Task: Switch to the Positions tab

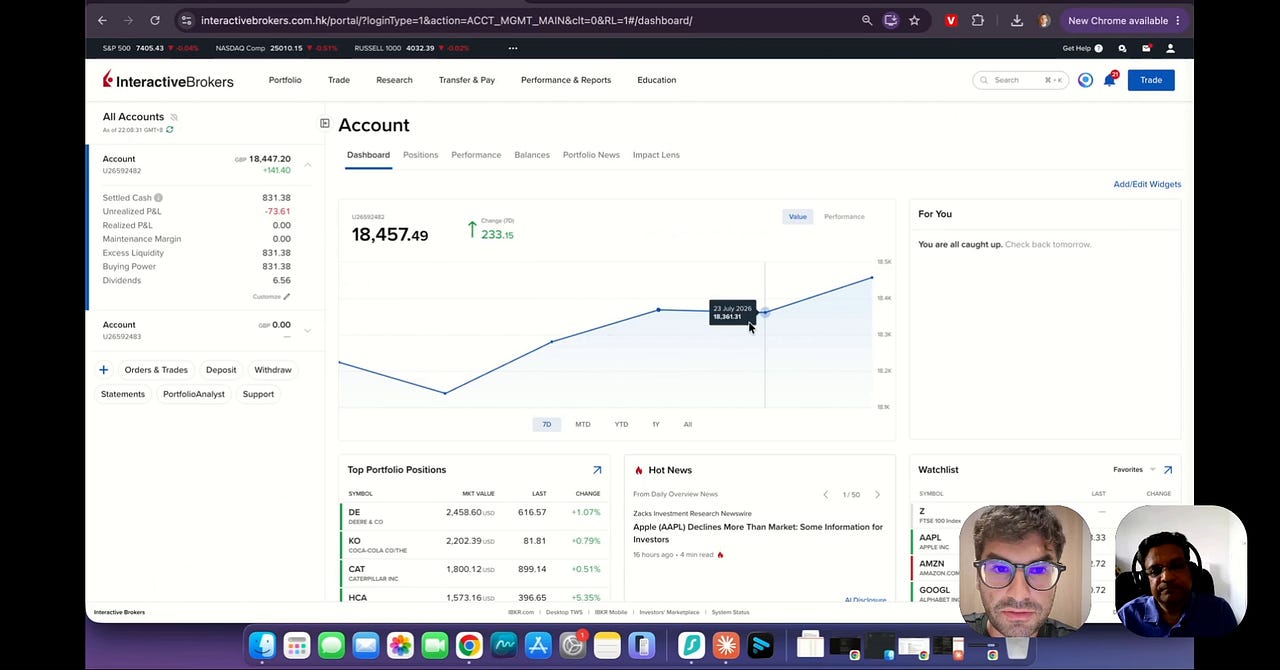Action: [420, 155]
